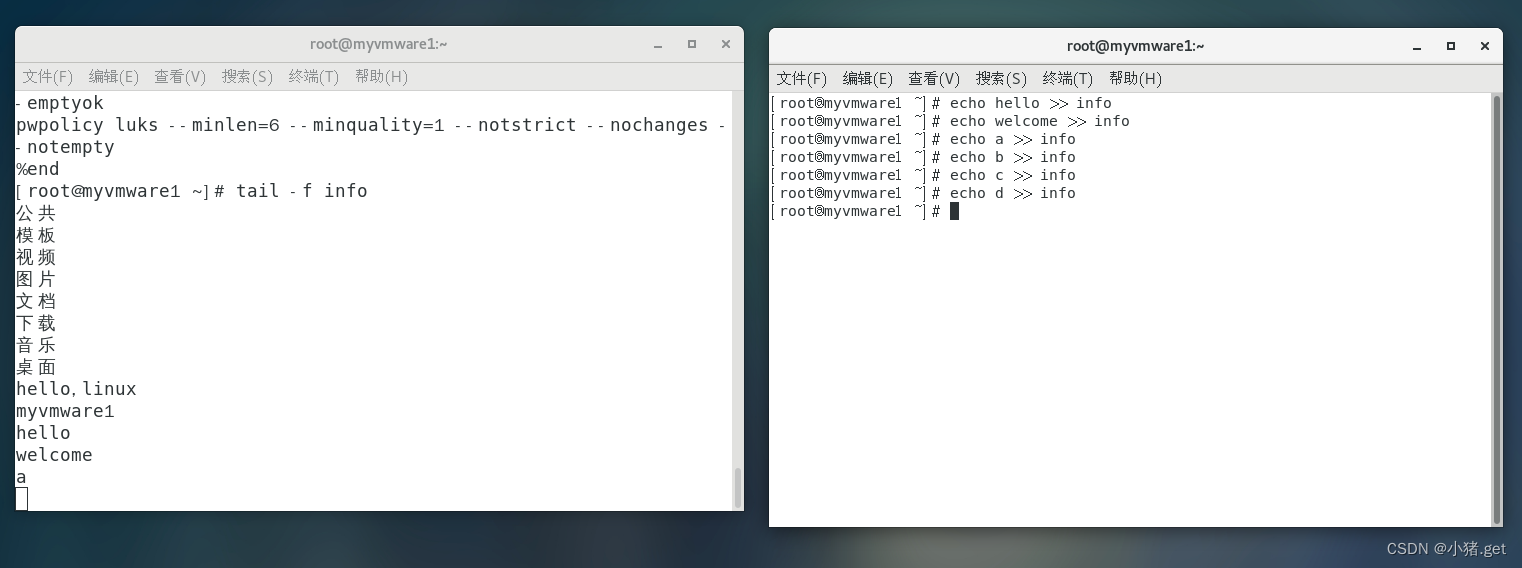The image size is (1522, 568).
Task: Click the 'notempty' line in left terminal
Action: [66, 147]
